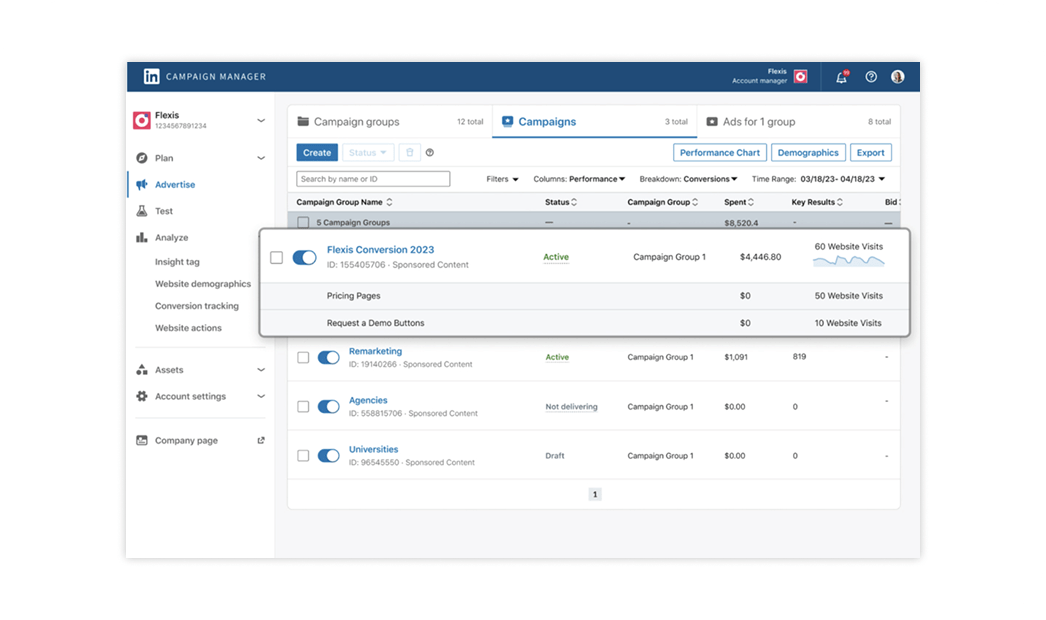1046x620 pixels.
Task: Click the user profile avatar
Action: coord(898,77)
